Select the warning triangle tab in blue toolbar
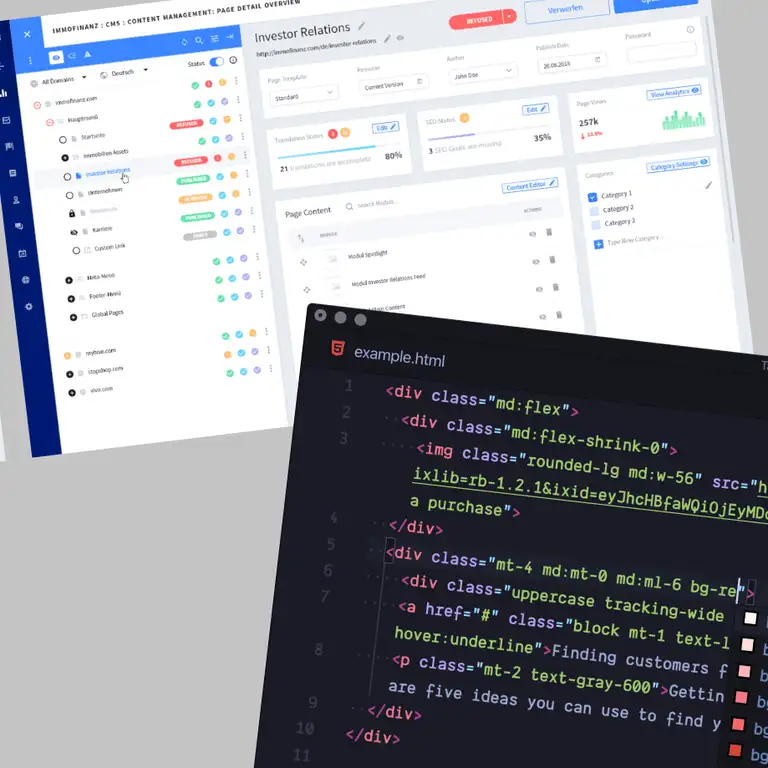 [x=88, y=54]
